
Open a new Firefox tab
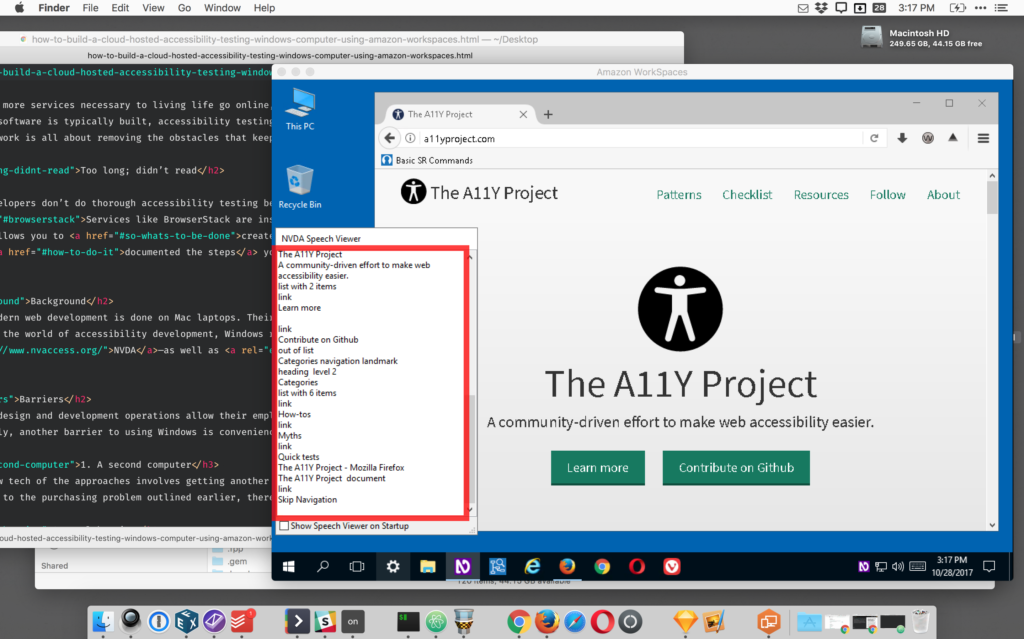(x=548, y=114)
